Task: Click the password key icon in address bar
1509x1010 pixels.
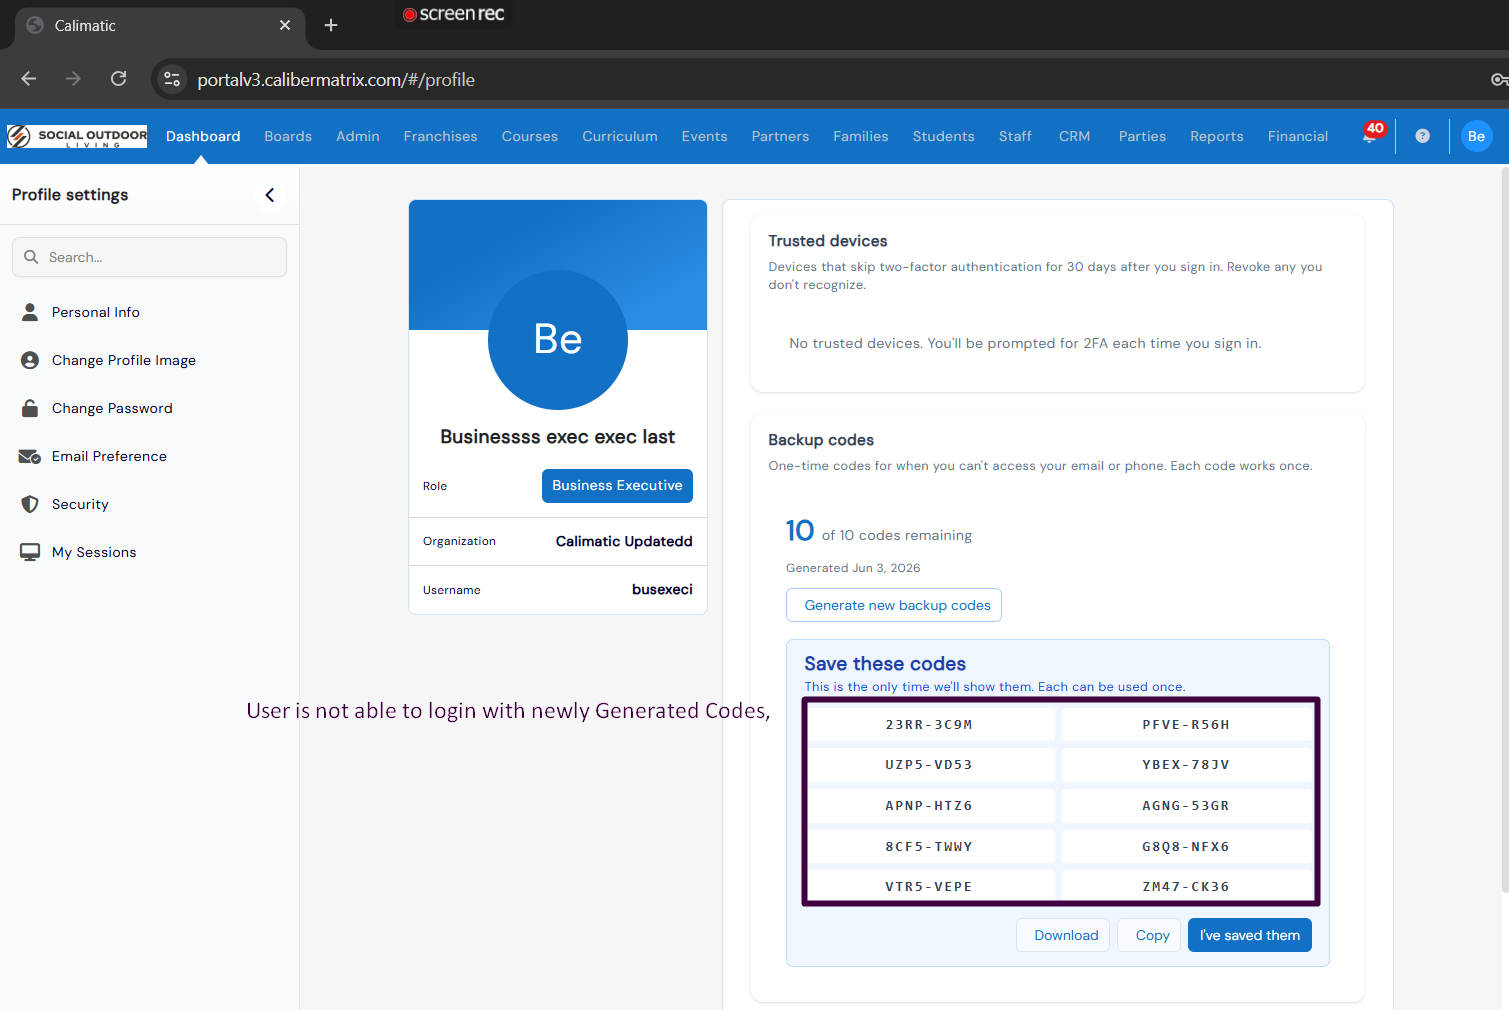Action: pos(1498,79)
